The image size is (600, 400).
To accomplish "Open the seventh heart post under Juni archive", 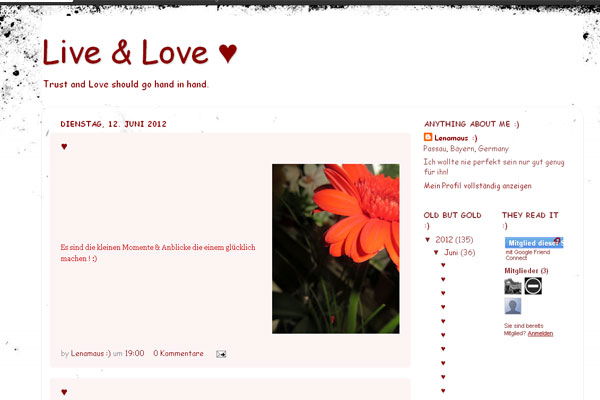I will click(443, 349).
